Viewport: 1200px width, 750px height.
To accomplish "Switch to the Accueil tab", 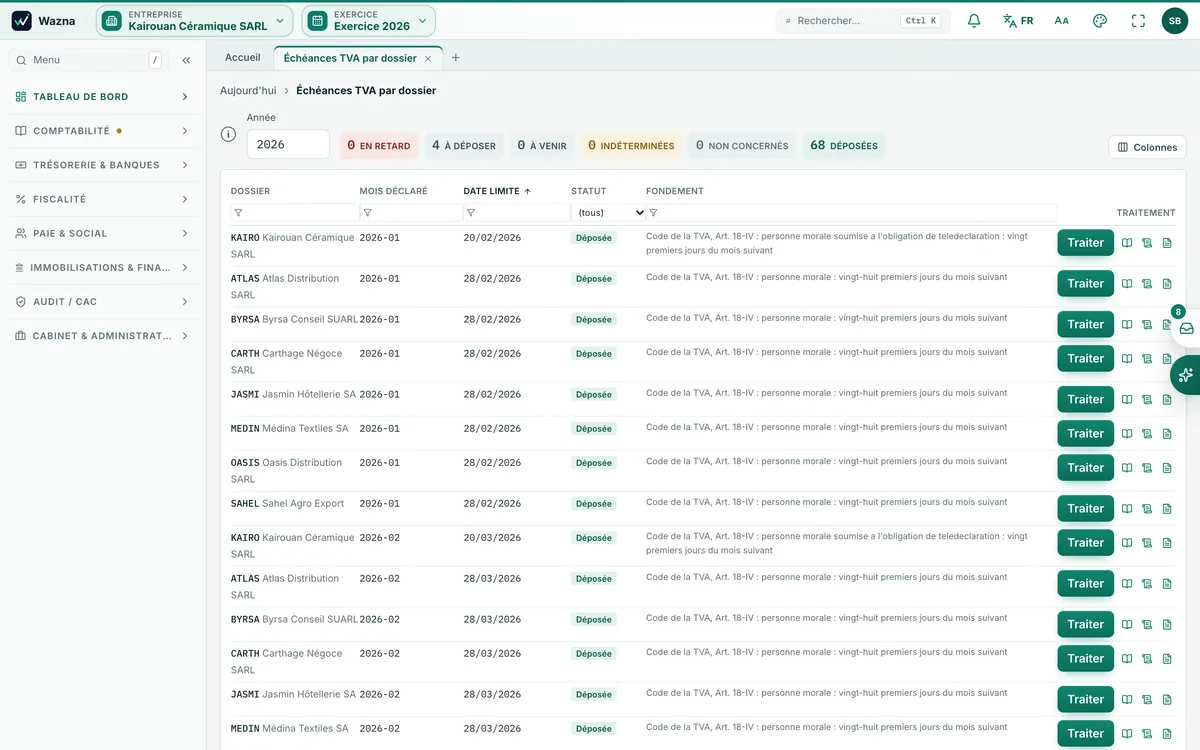I will click(243, 58).
